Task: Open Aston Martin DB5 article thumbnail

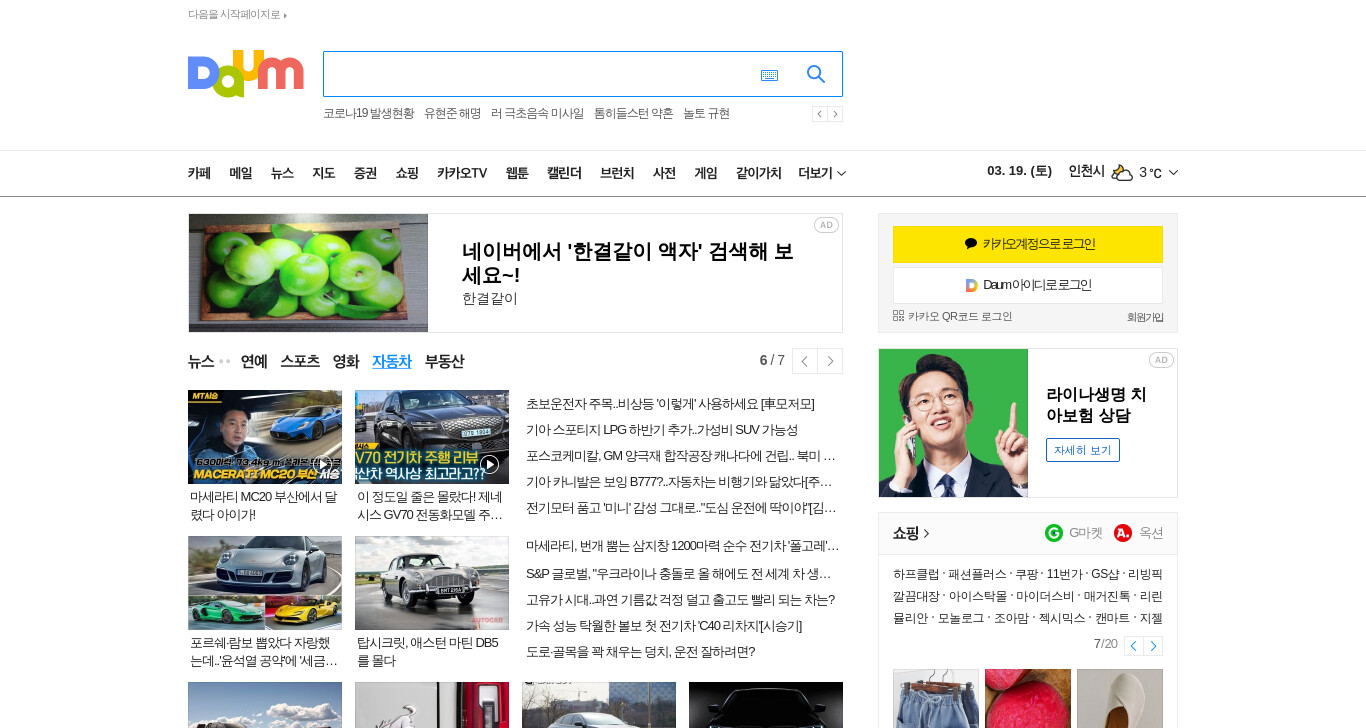Action: click(x=432, y=583)
